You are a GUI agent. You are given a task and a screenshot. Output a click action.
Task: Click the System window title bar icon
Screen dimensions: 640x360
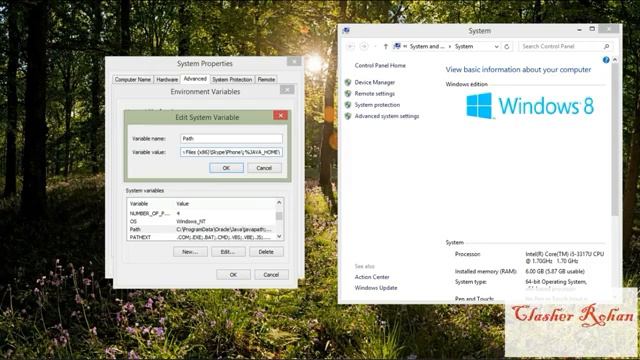[347, 30]
